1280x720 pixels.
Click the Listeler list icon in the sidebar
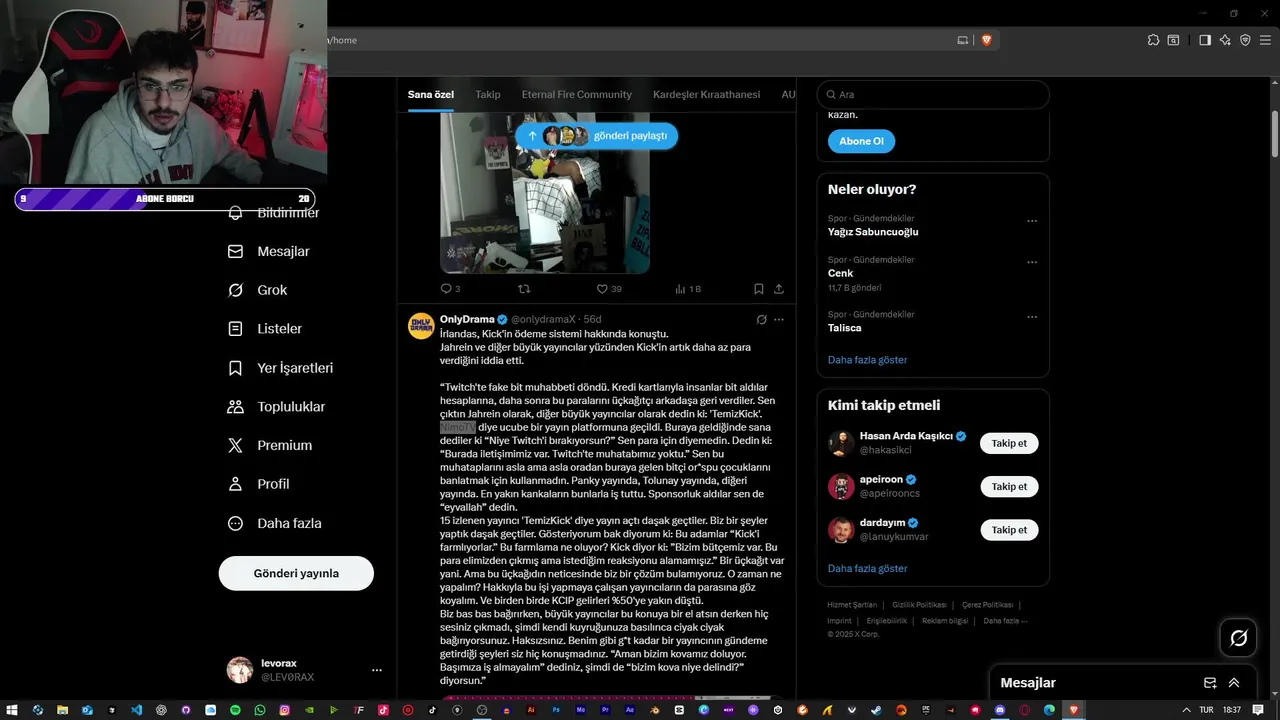pyautogui.click(x=235, y=329)
